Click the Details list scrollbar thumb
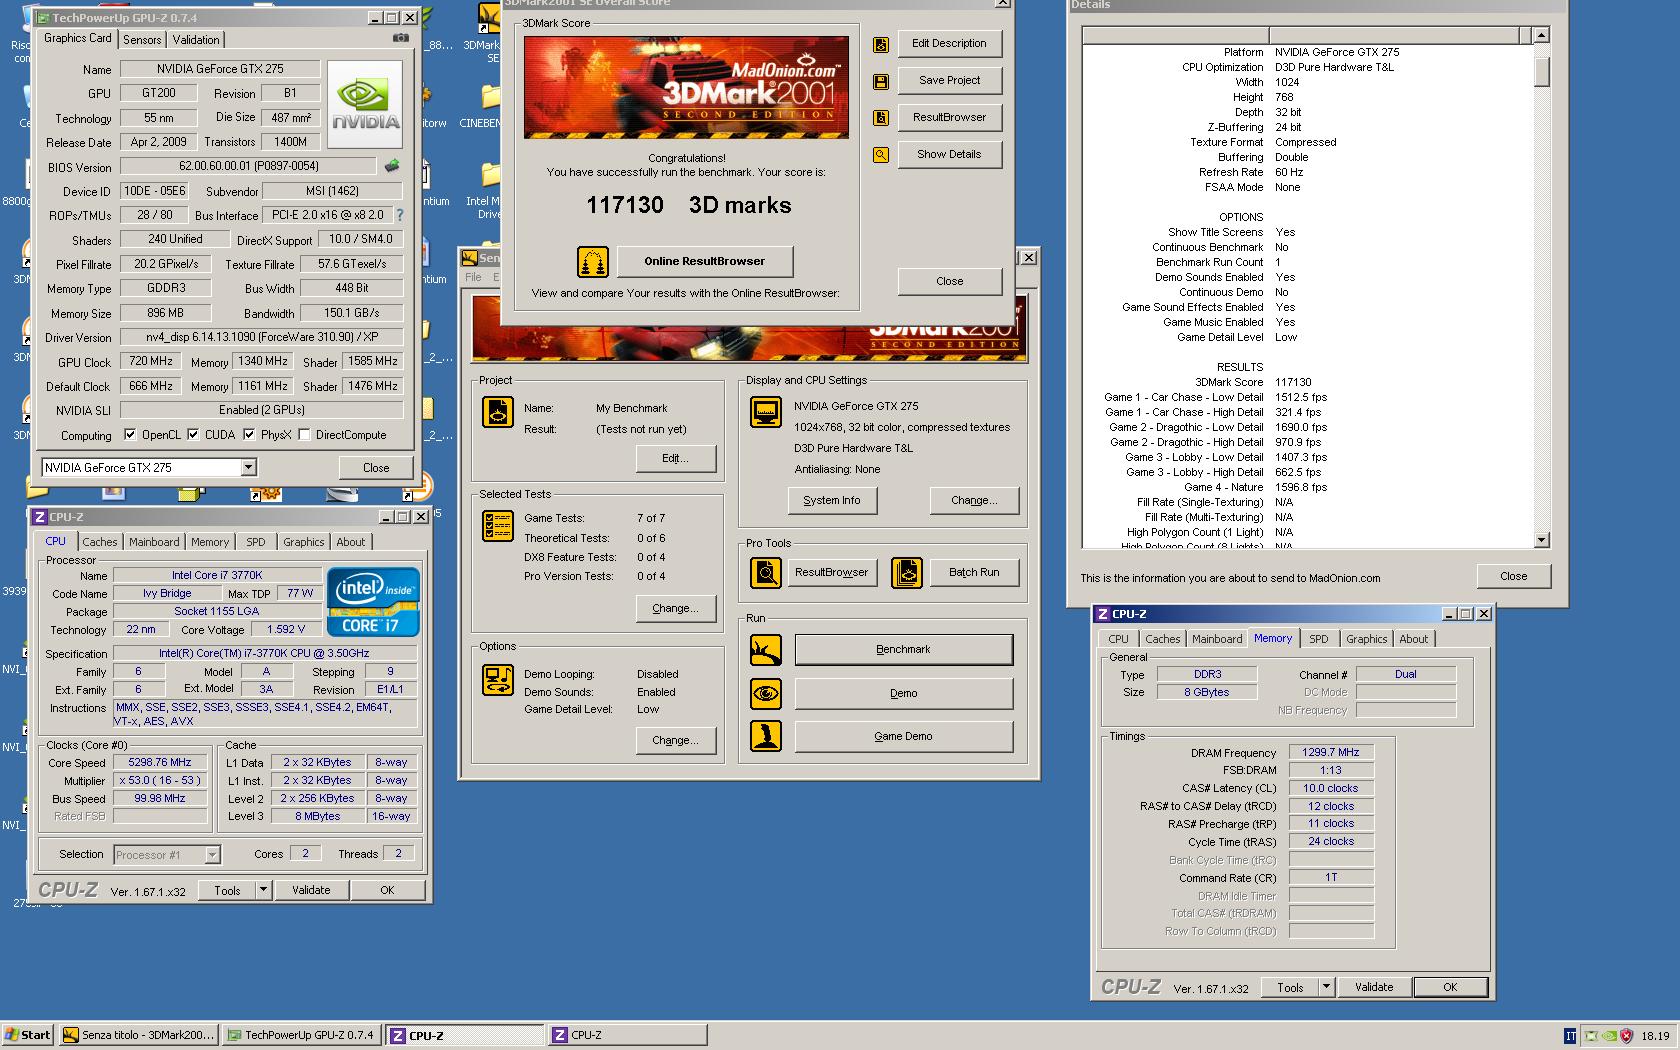The image size is (1680, 1050). [1541, 71]
